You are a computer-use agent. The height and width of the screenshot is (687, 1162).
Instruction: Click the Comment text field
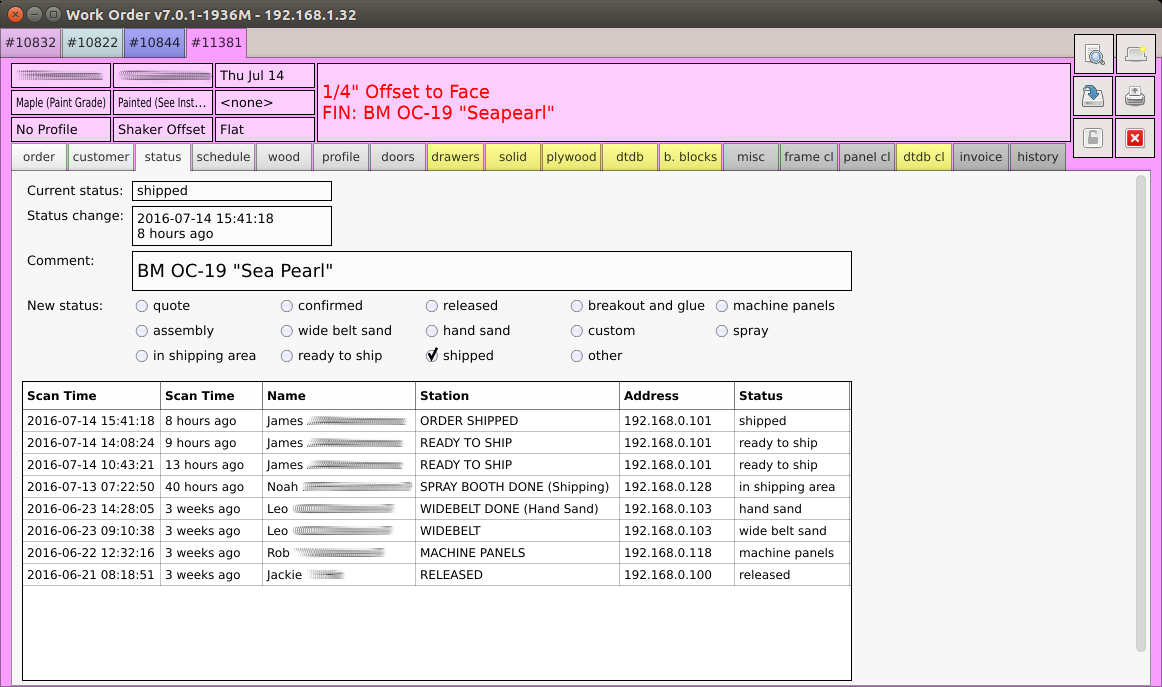point(492,271)
